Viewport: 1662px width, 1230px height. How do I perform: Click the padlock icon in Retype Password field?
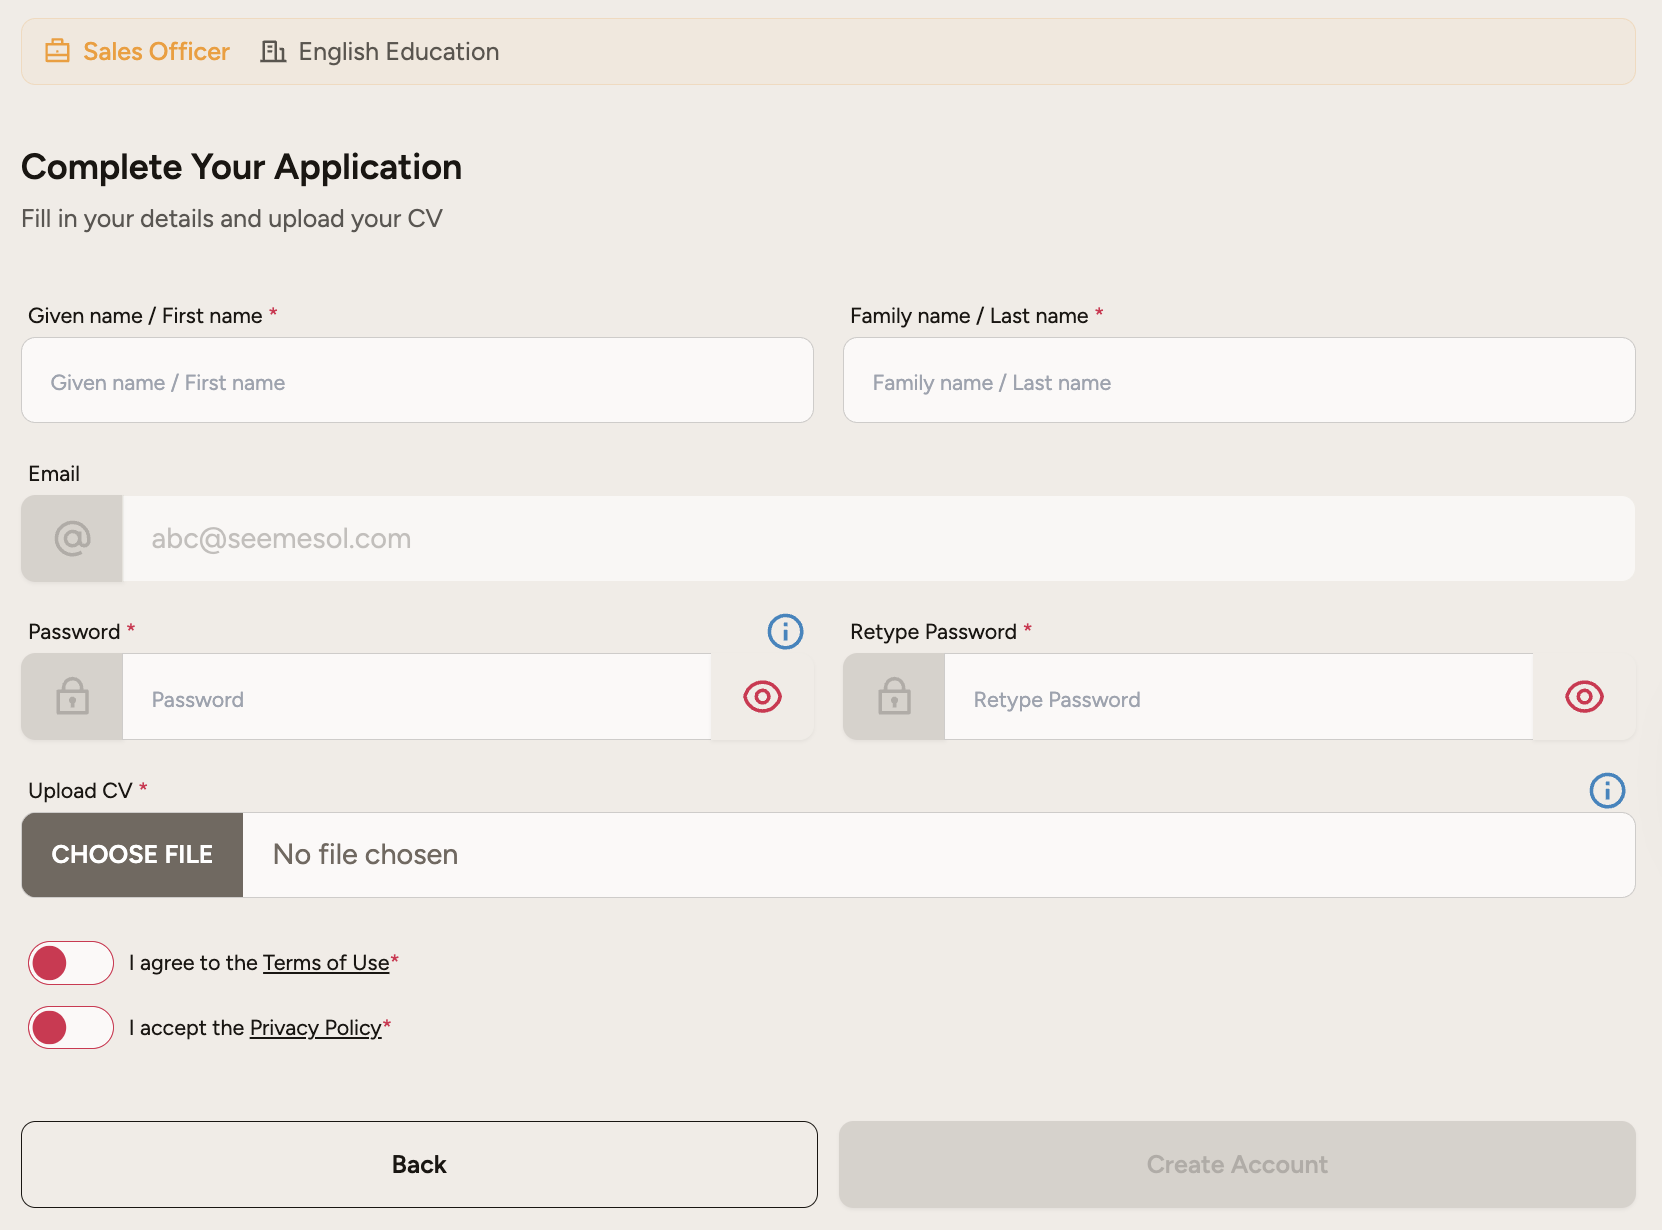tap(894, 697)
